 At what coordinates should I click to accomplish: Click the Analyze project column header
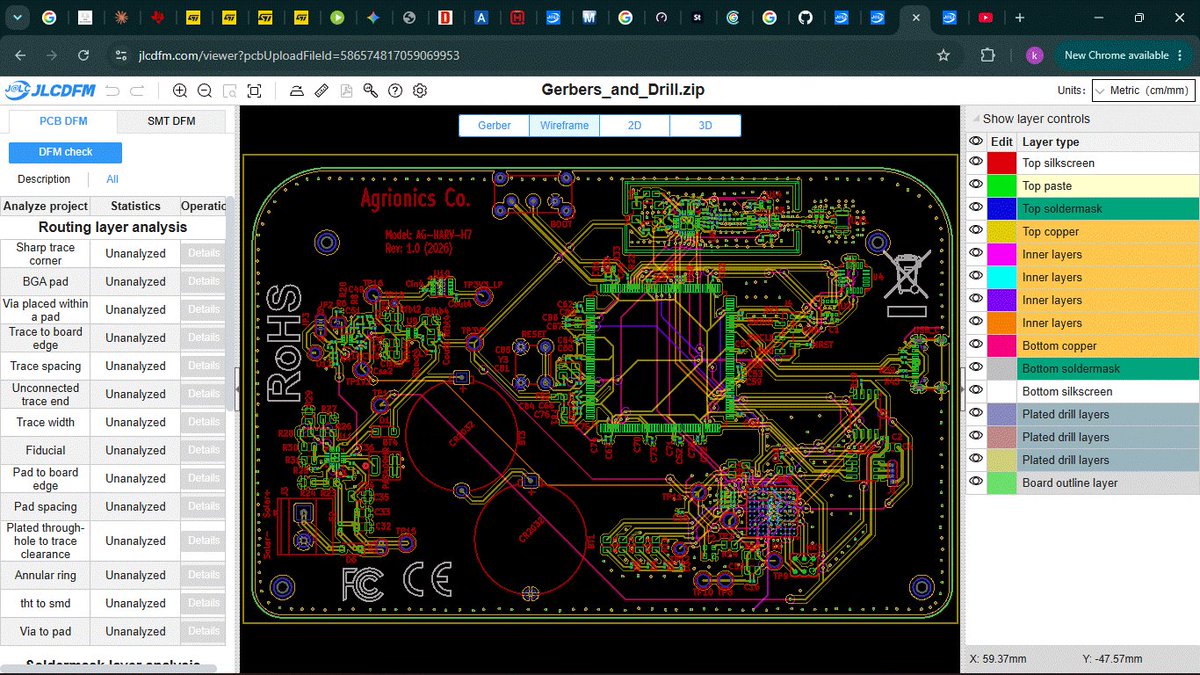(x=45, y=206)
